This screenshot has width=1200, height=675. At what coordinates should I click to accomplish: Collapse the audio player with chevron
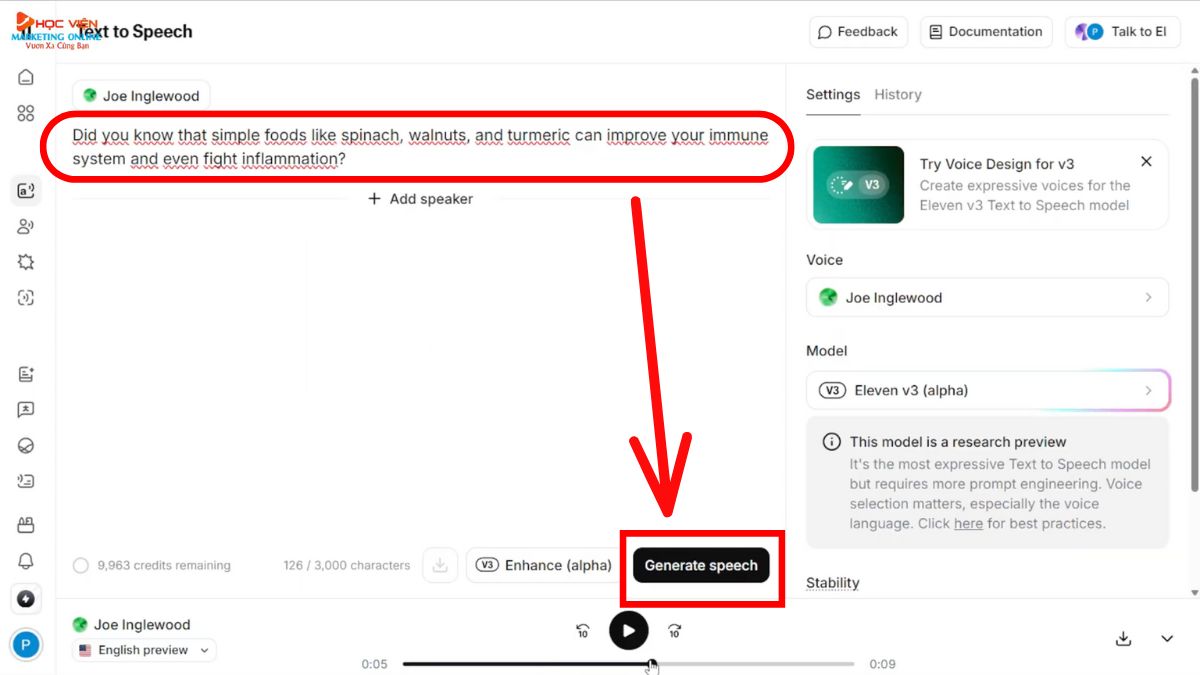(x=1167, y=639)
